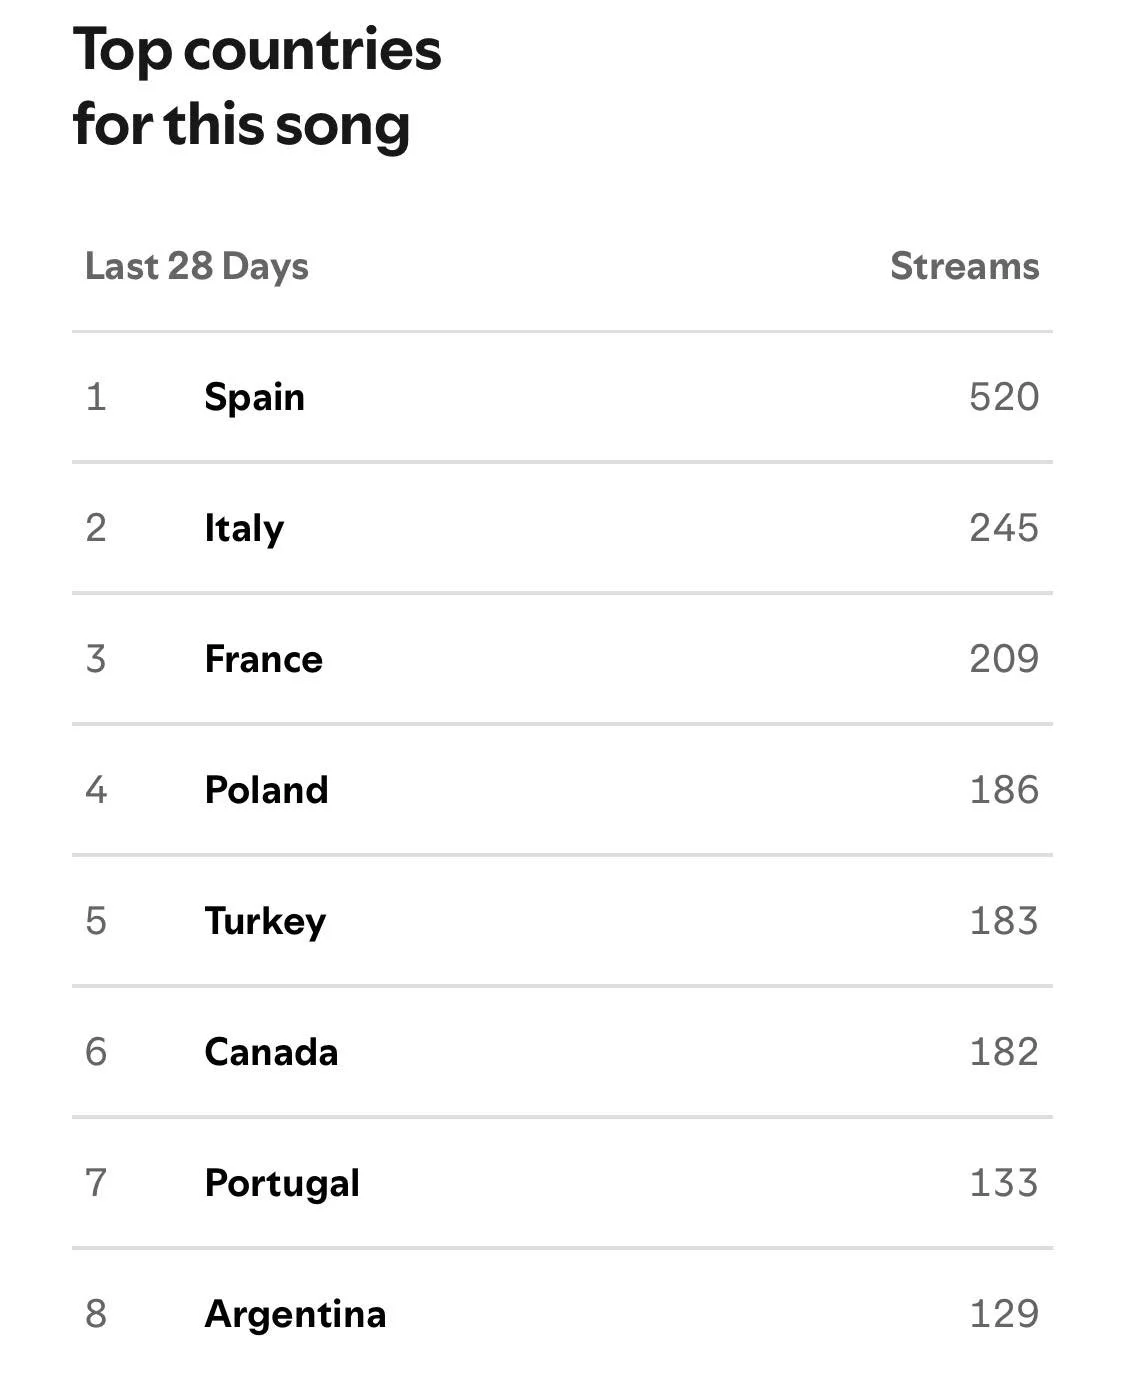This screenshot has height=1375, width=1125.
Task: Select the 133 streams figure for Portugal
Action: click(x=1003, y=1183)
